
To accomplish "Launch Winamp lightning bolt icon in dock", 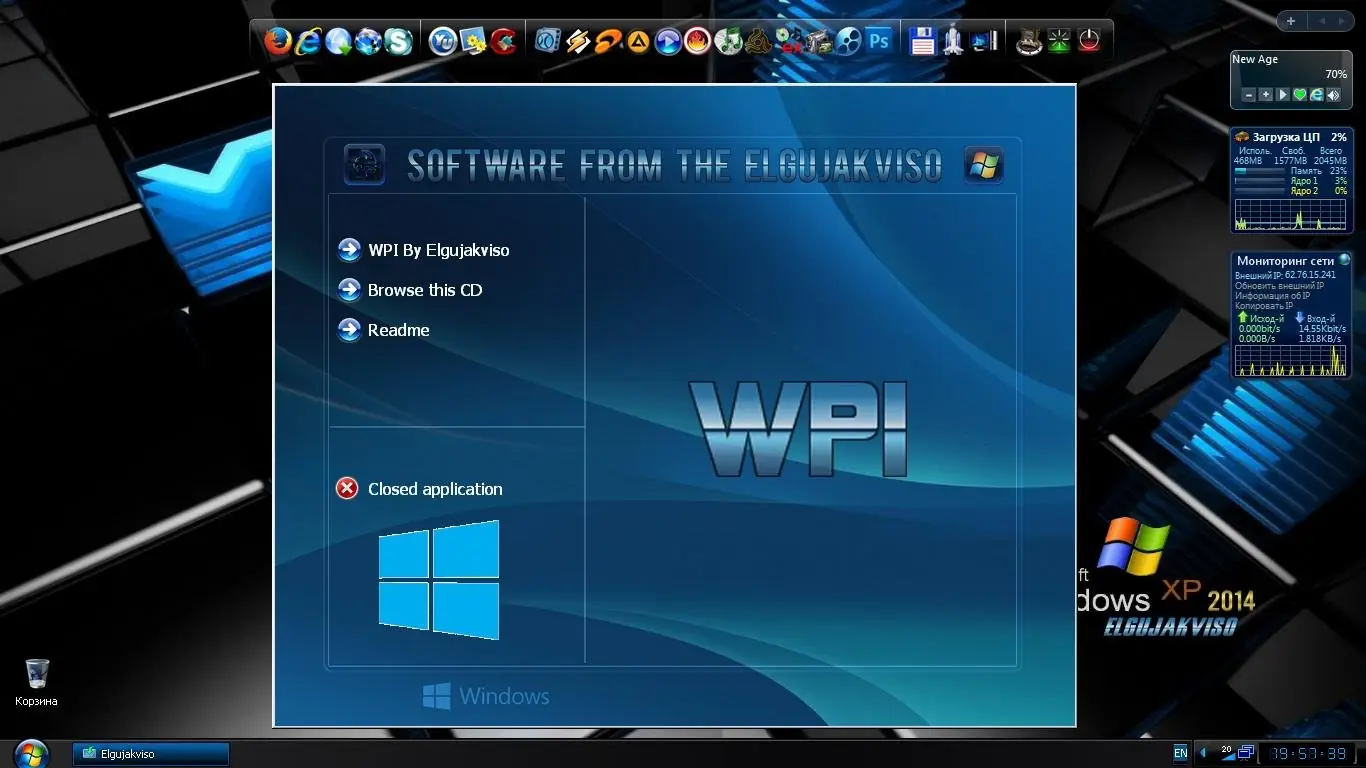I will (578, 41).
